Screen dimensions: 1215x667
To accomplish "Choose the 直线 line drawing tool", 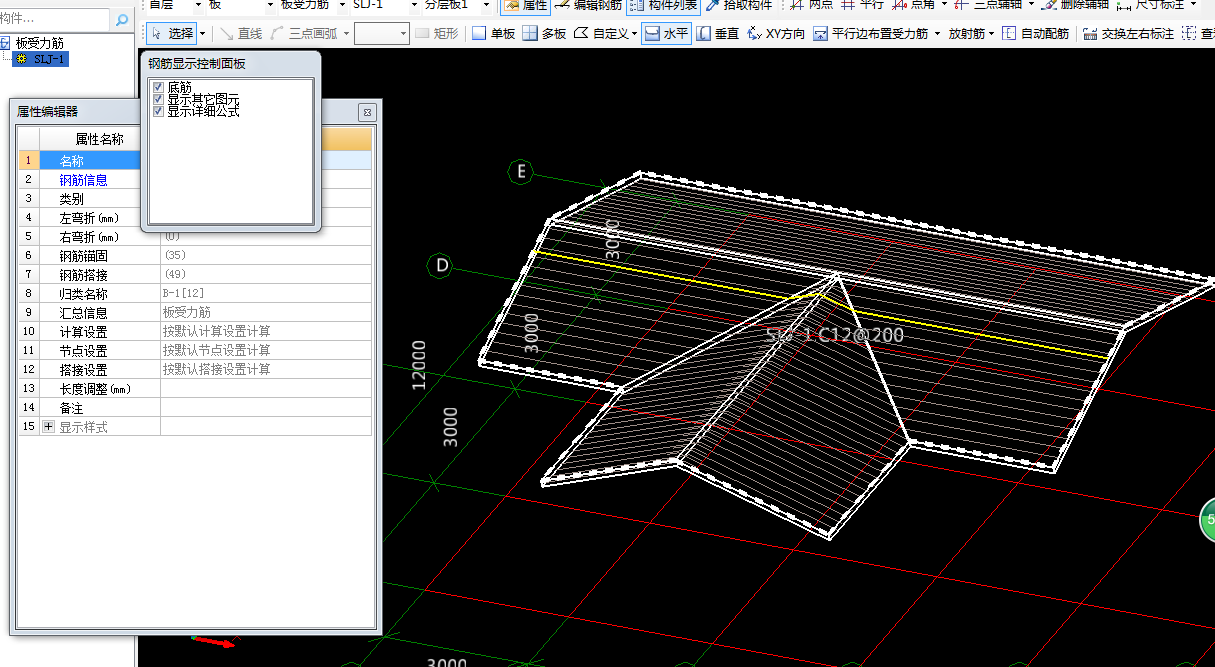I will click(x=241, y=34).
